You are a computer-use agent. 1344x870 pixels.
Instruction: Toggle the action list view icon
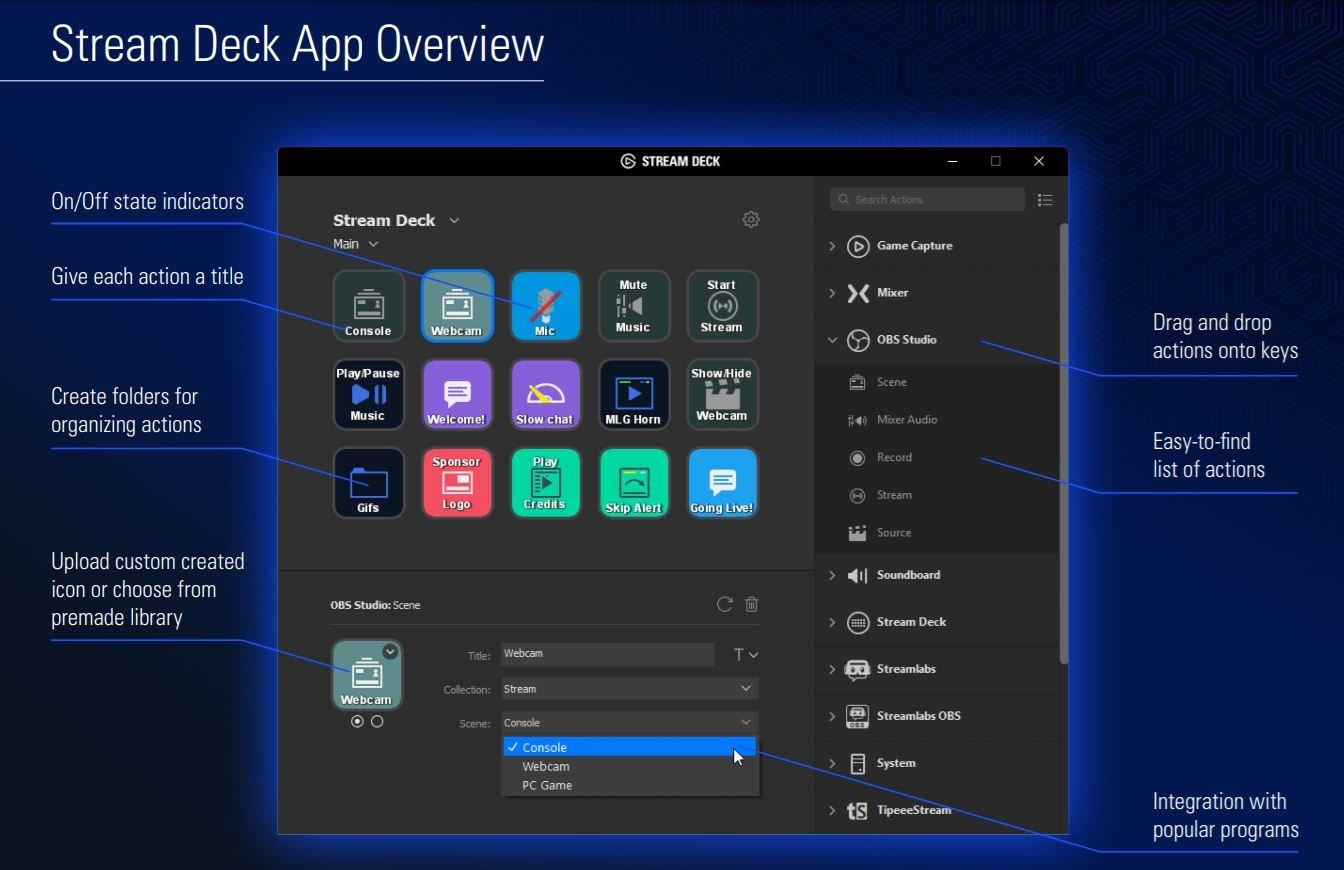tap(1045, 200)
